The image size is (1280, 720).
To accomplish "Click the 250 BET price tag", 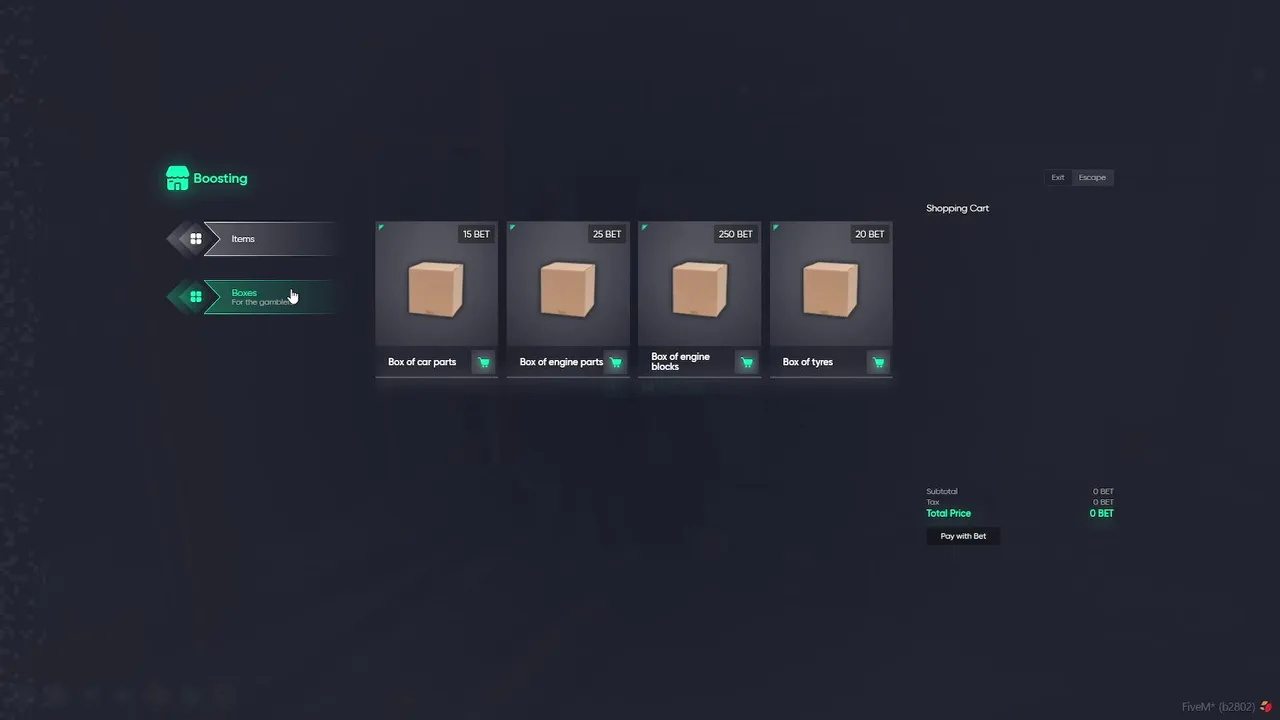I will [x=736, y=234].
